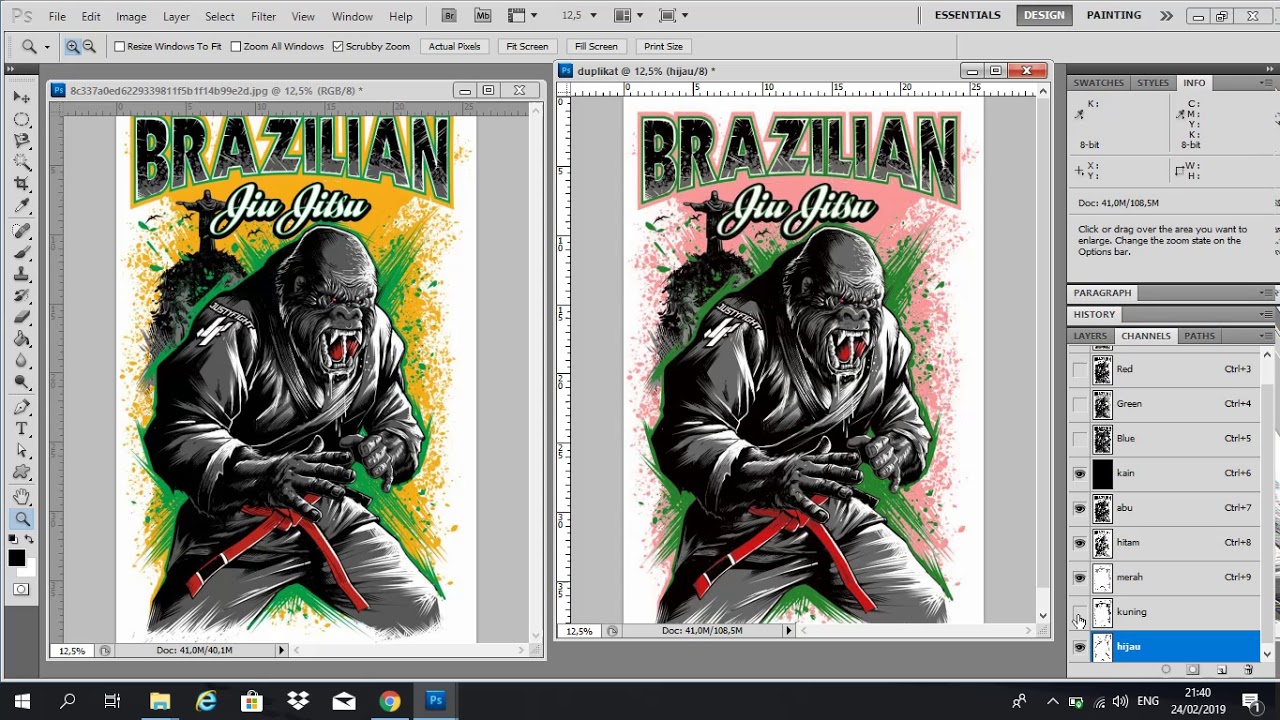Click the Actual Pixels button
This screenshot has width=1280, height=720.
click(455, 47)
